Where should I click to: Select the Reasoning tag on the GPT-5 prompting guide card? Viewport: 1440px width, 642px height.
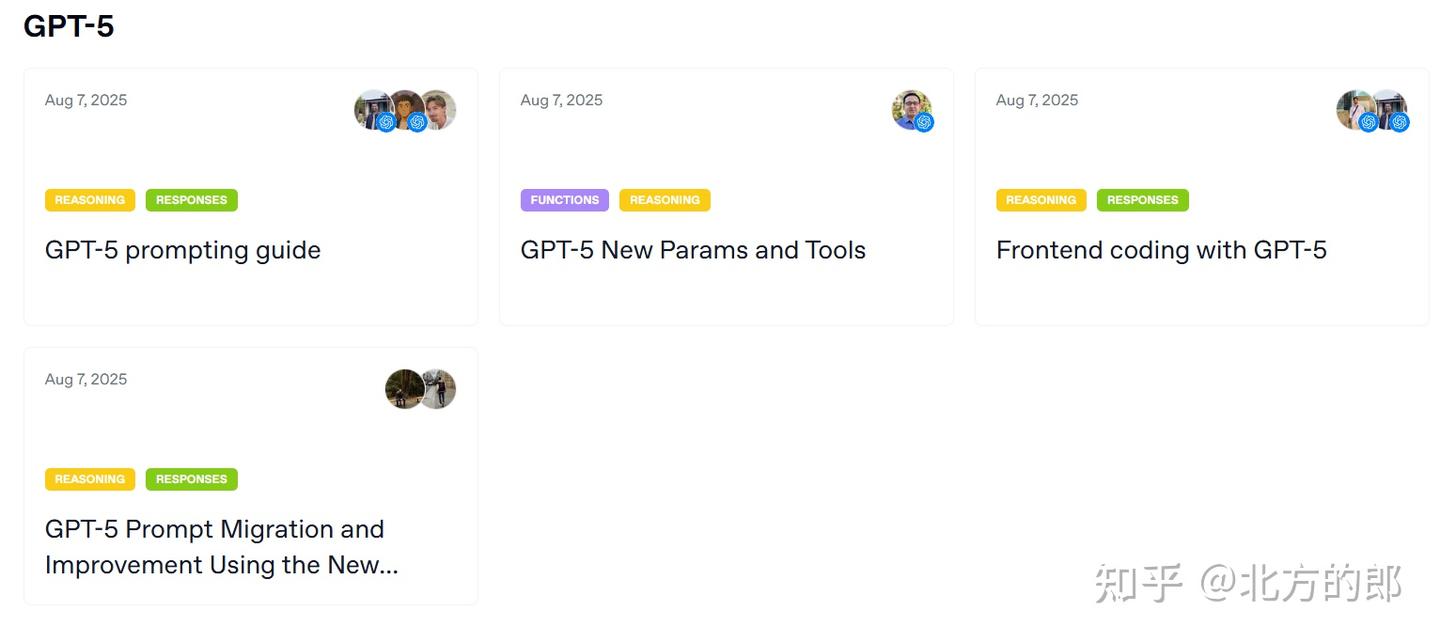tap(90, 200)
